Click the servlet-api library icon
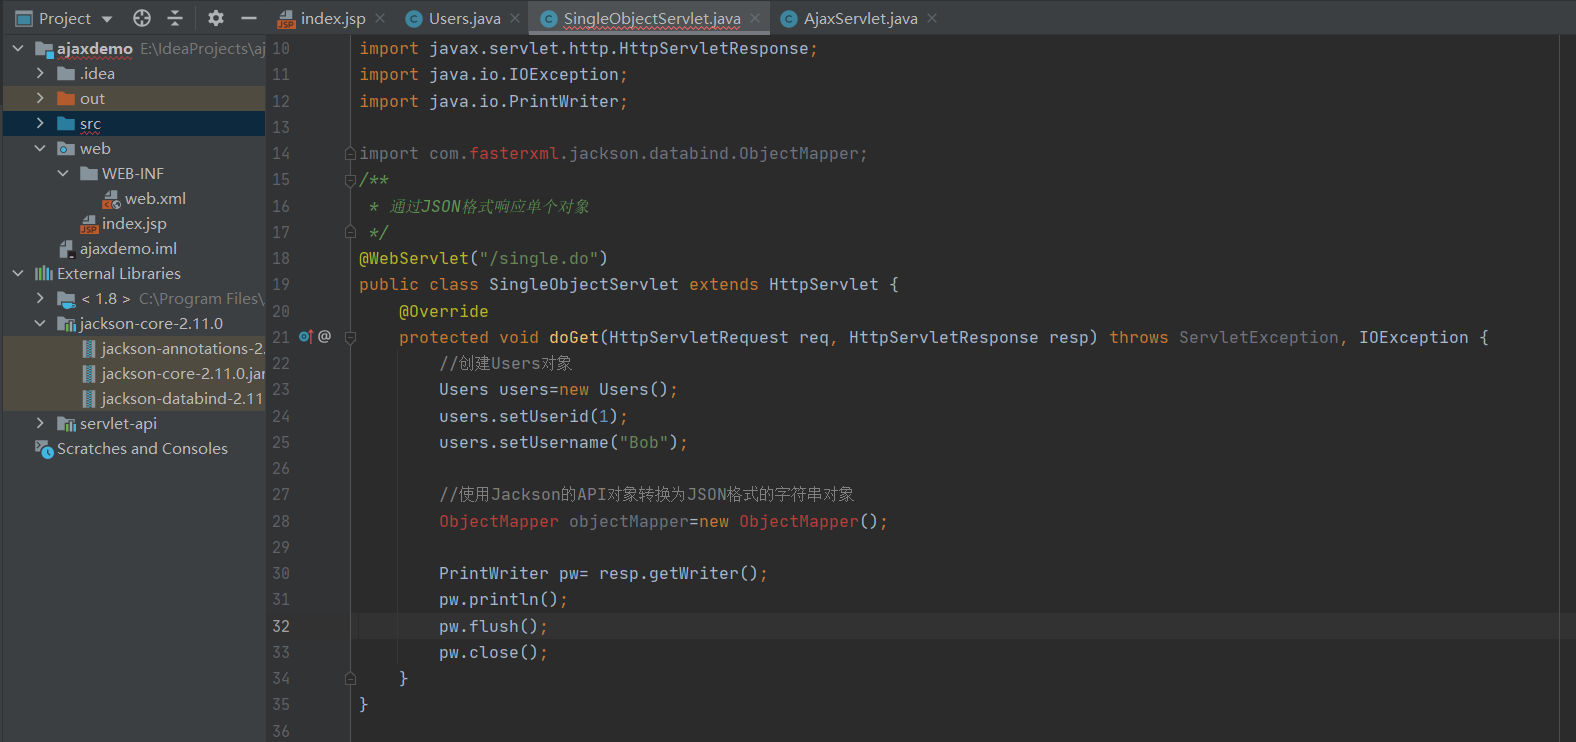1576x742 pixels. click(66, 423)
